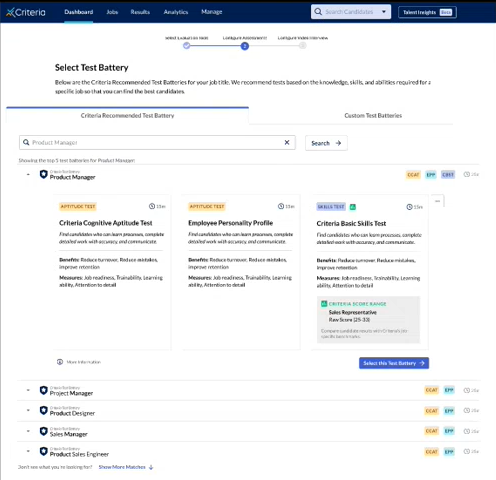Open the Manage section
The width and height of the screenshot is (496, 480).
click(212, 12)
